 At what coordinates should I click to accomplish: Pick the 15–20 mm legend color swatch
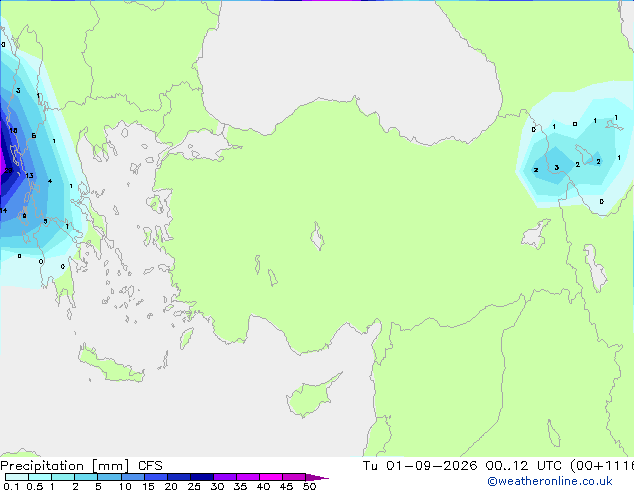tap(155, 477)
